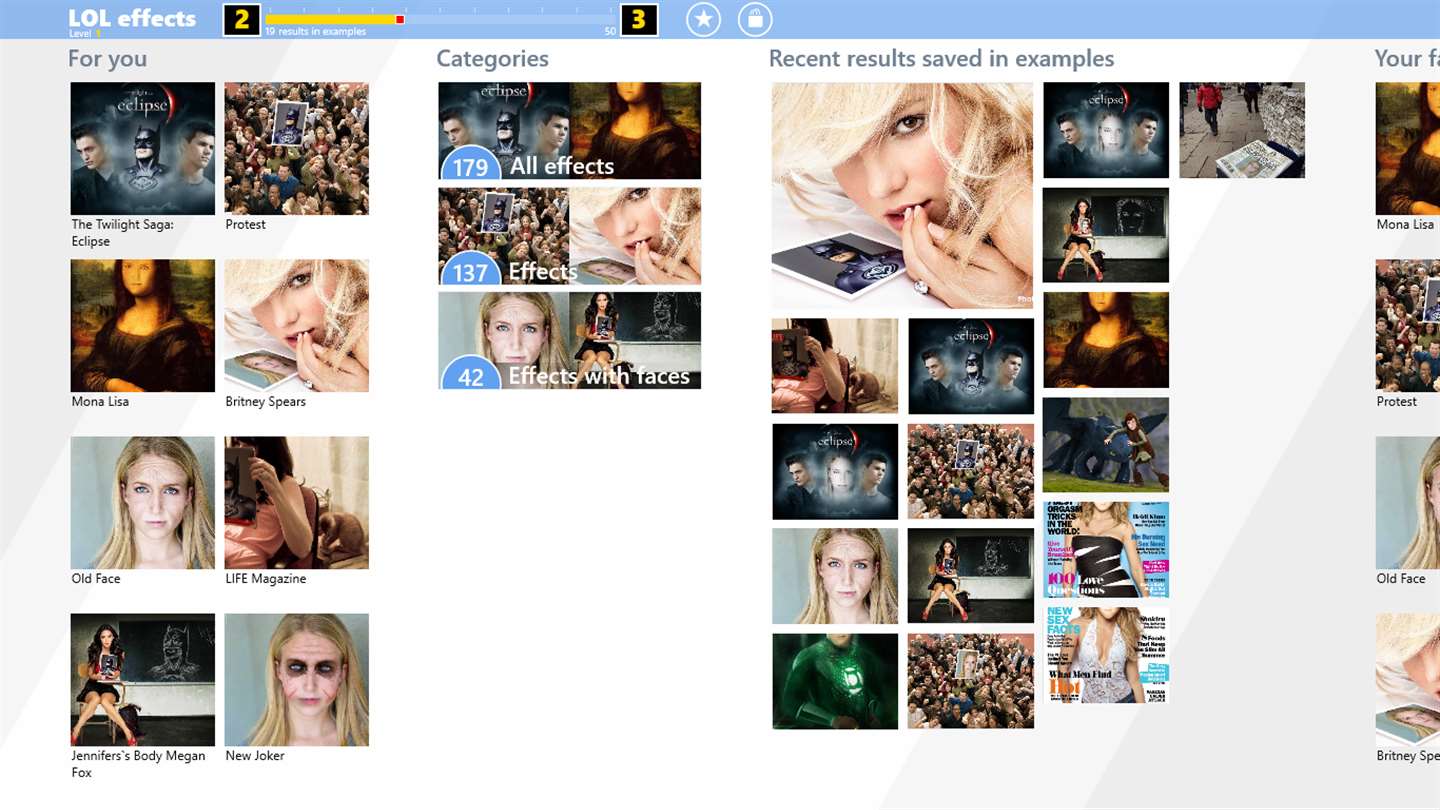Open the All effects category tile
The image size is (1440, 810).
(569, 131)
